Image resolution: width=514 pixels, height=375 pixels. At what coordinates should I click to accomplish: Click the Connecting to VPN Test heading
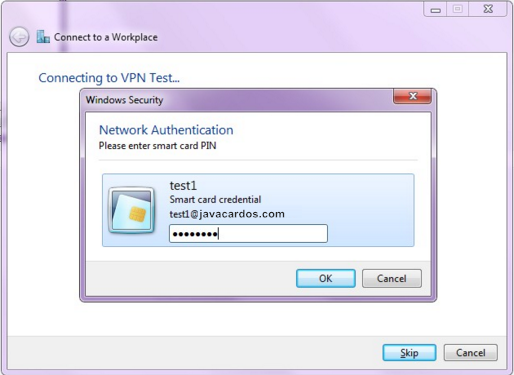coord(109,78)
